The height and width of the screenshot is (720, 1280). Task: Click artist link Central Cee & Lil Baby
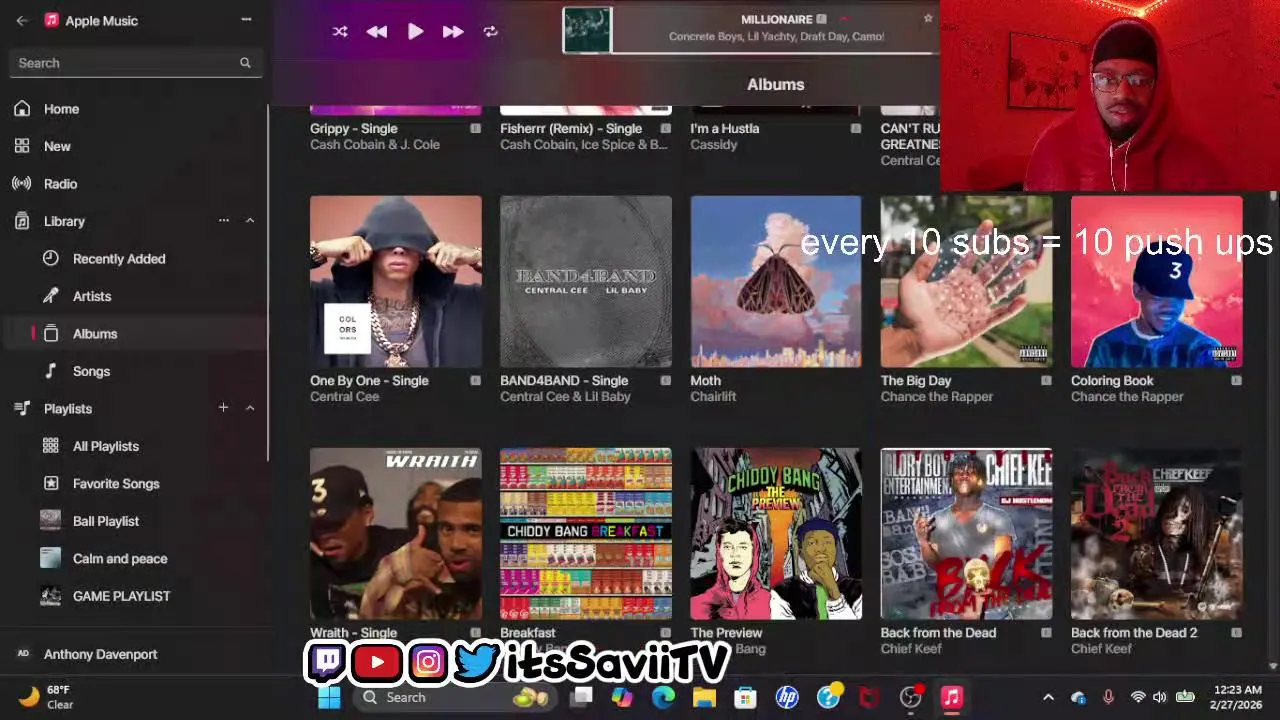[565, 397]
